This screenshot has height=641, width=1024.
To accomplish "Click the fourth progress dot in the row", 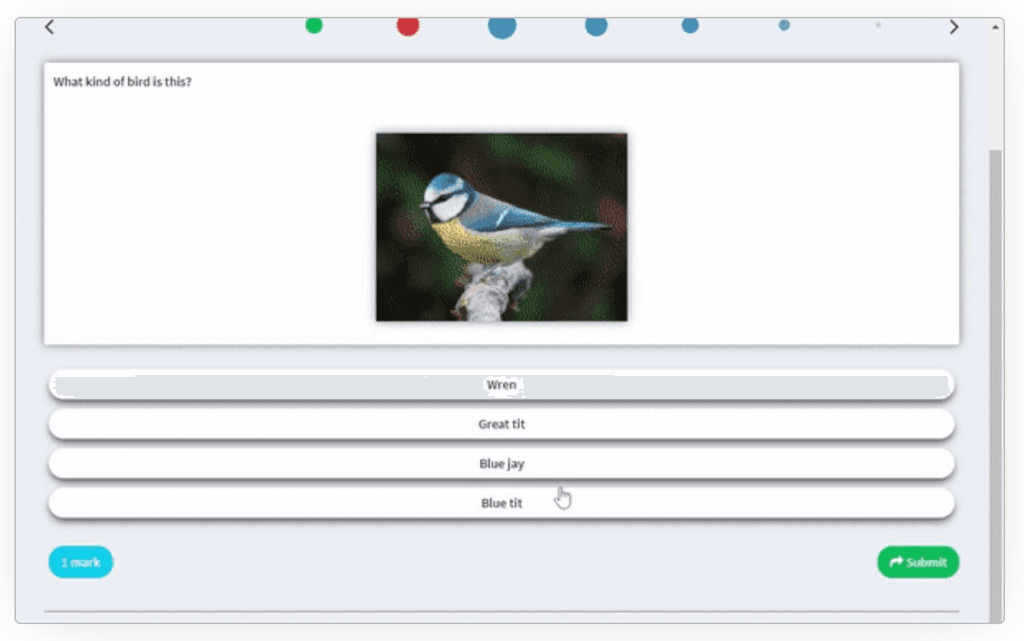I will pos(596,26).
